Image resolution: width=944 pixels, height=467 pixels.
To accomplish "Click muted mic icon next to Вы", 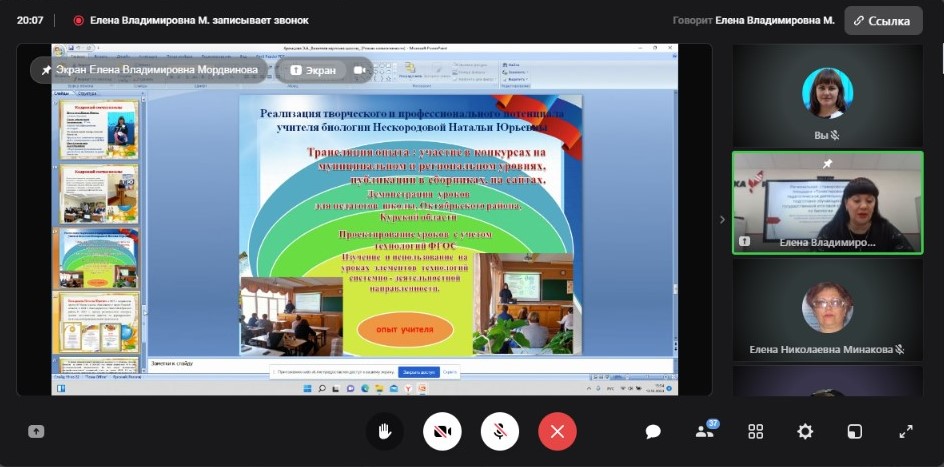I will pyautogui.click(x=836, y=135).
